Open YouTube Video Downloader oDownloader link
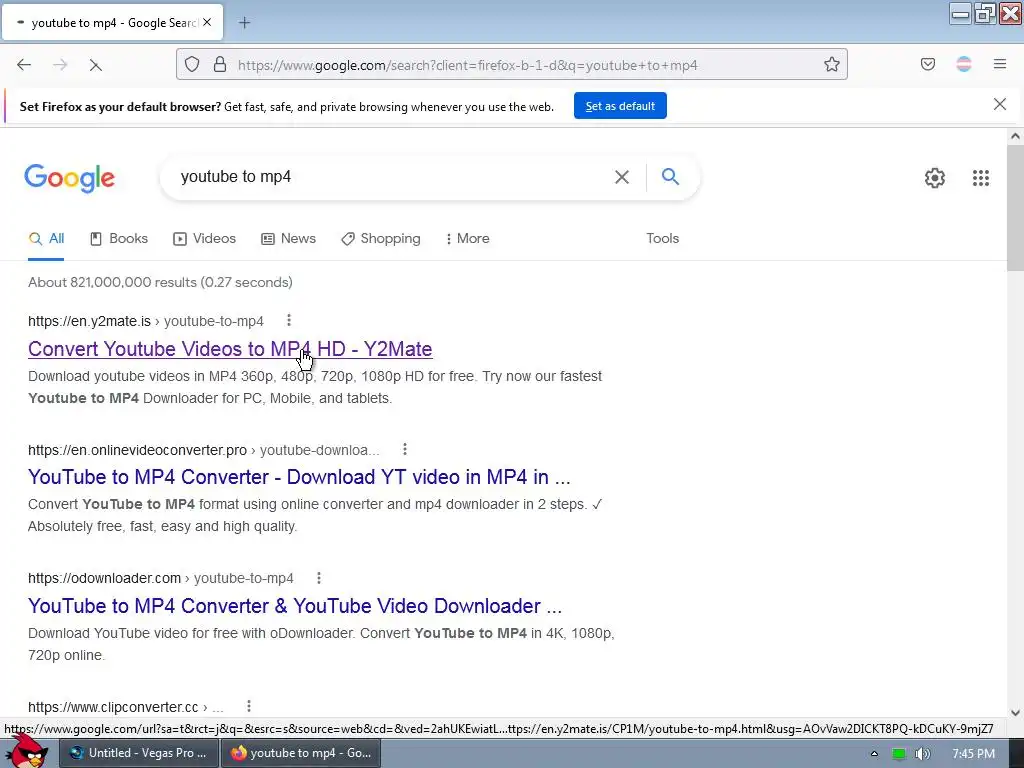The image size is (1024, 768). (295, 606)
